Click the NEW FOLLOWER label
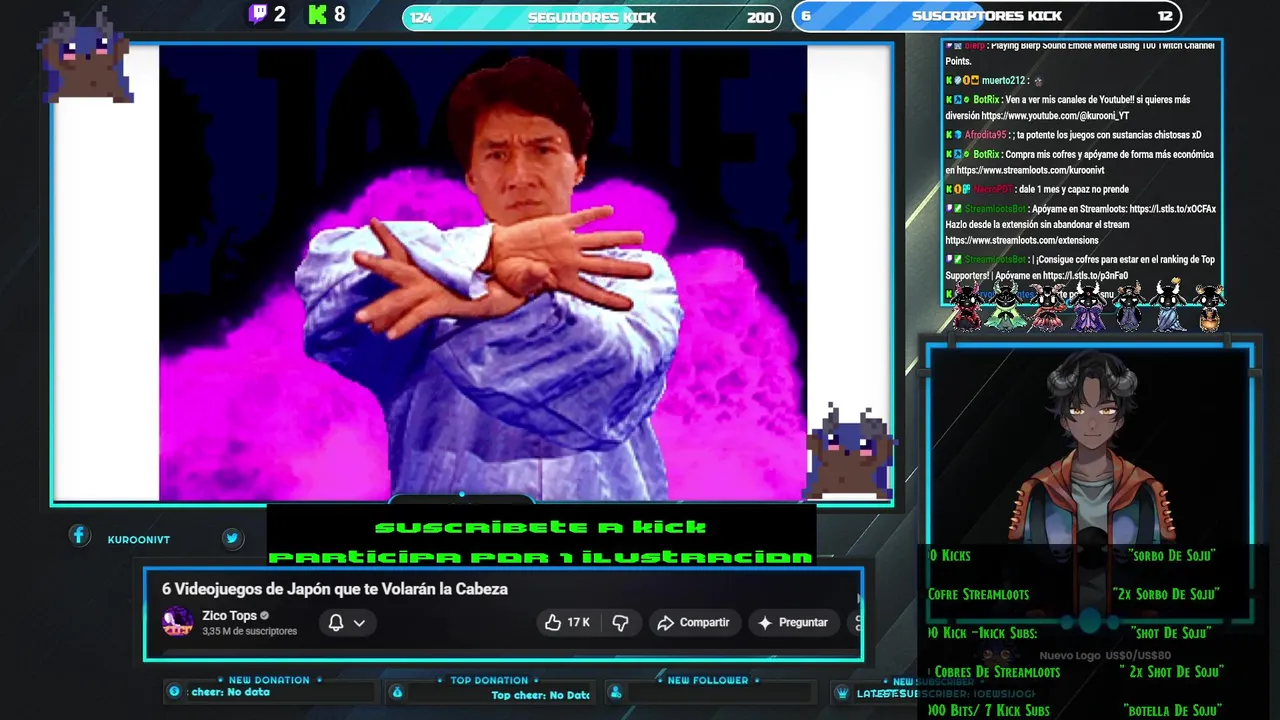This screenshot has height=720, width=1280. pos(708,680)
